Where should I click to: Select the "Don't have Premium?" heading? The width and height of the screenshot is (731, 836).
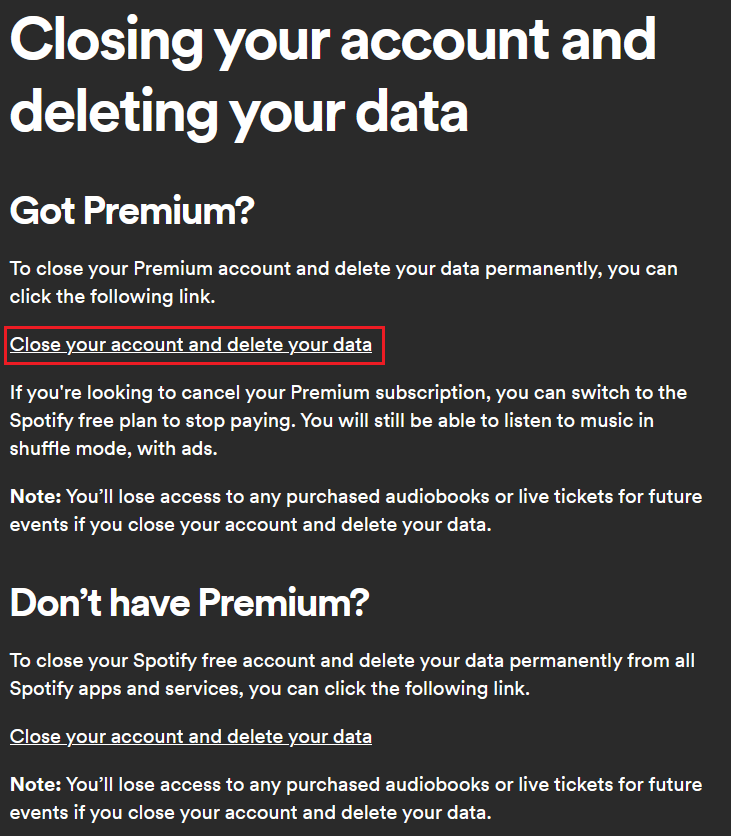click(x=189, y=603)
